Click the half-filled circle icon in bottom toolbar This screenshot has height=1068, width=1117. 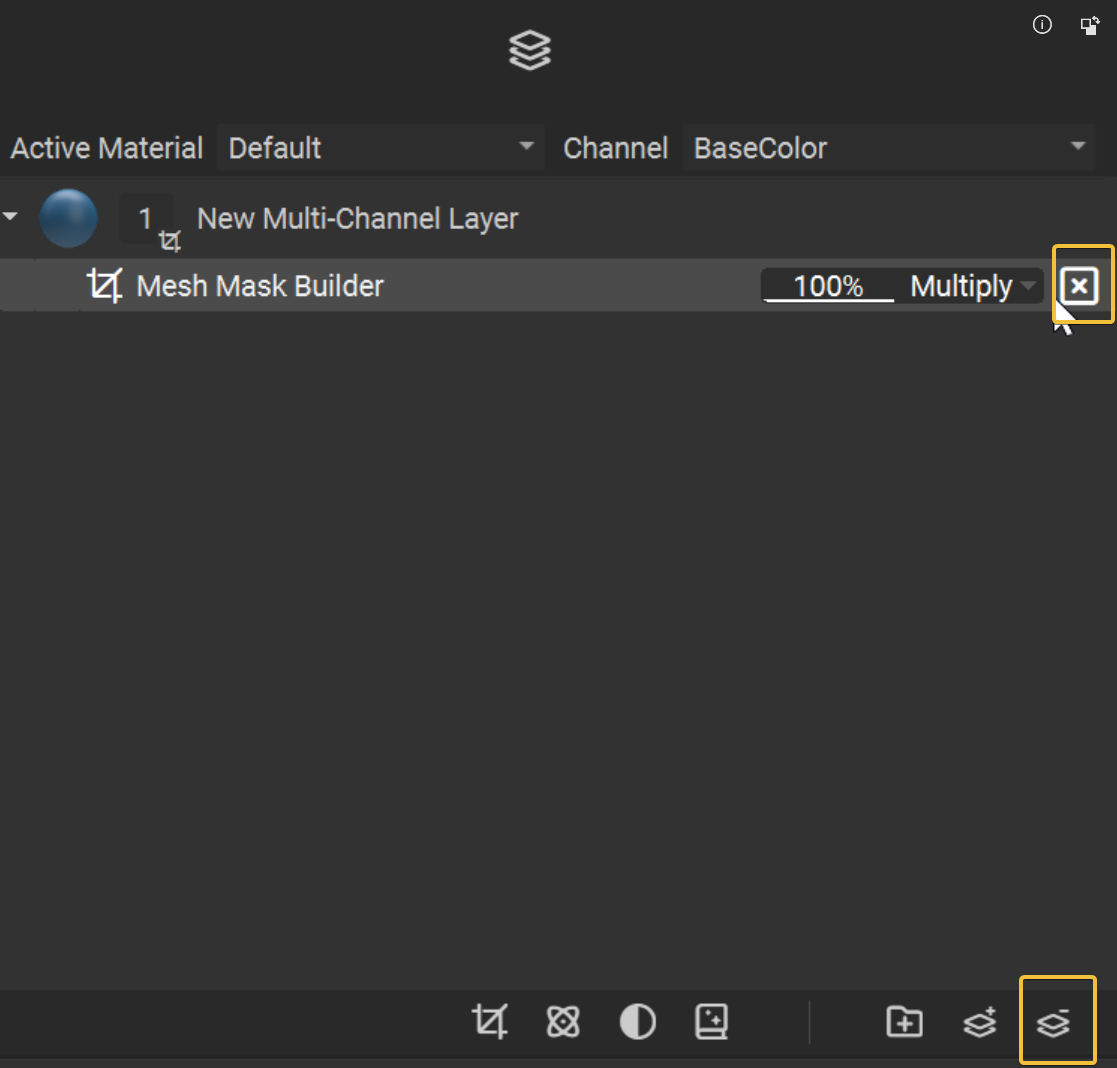(x=637, y=1022)
